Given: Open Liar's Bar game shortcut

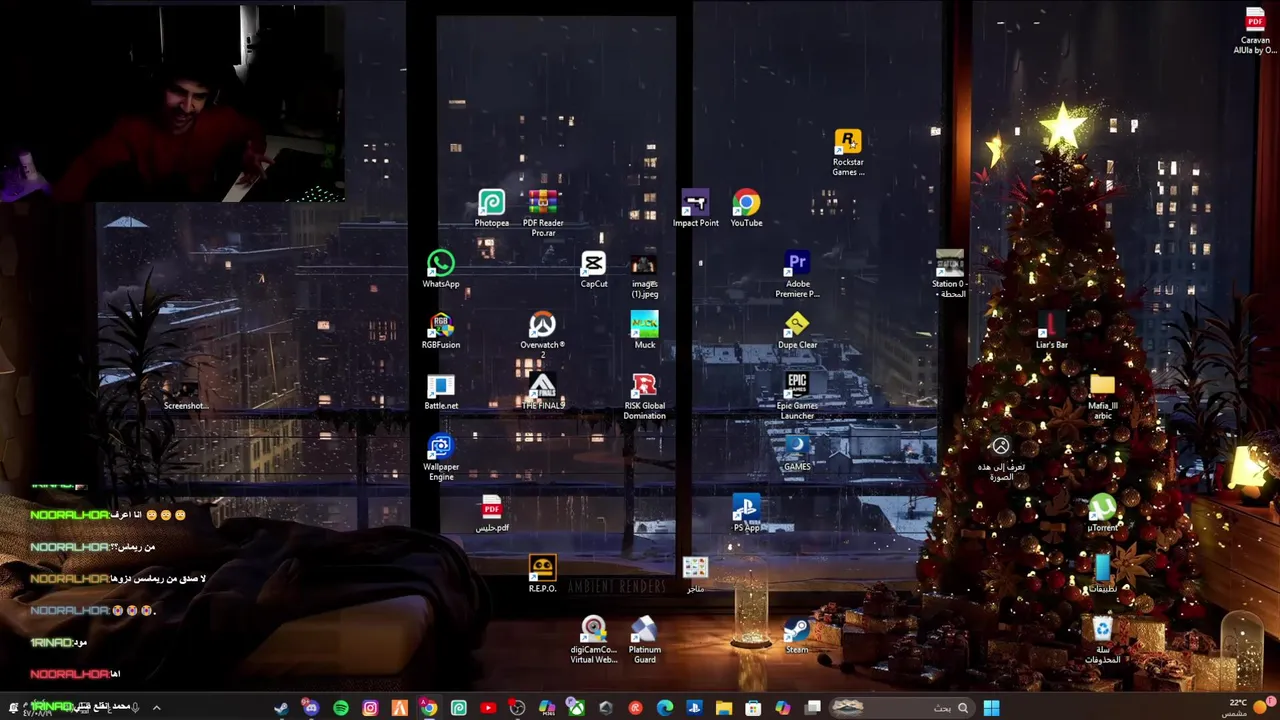Looking at the screenshot, I should coord(1051,331).
